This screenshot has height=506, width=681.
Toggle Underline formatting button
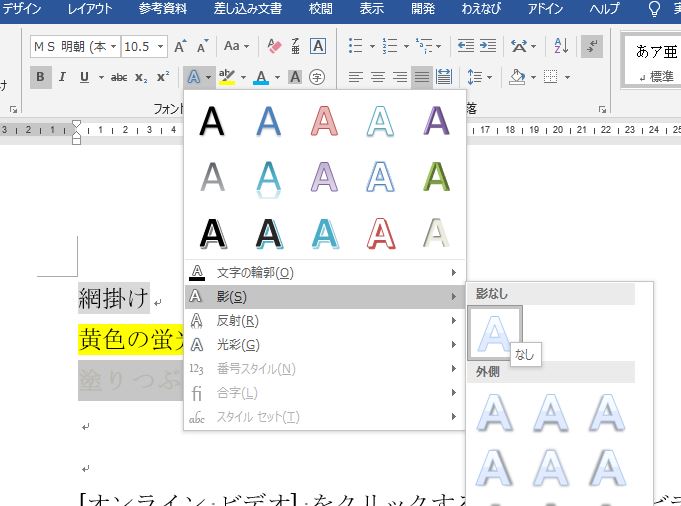pos(85,77)
